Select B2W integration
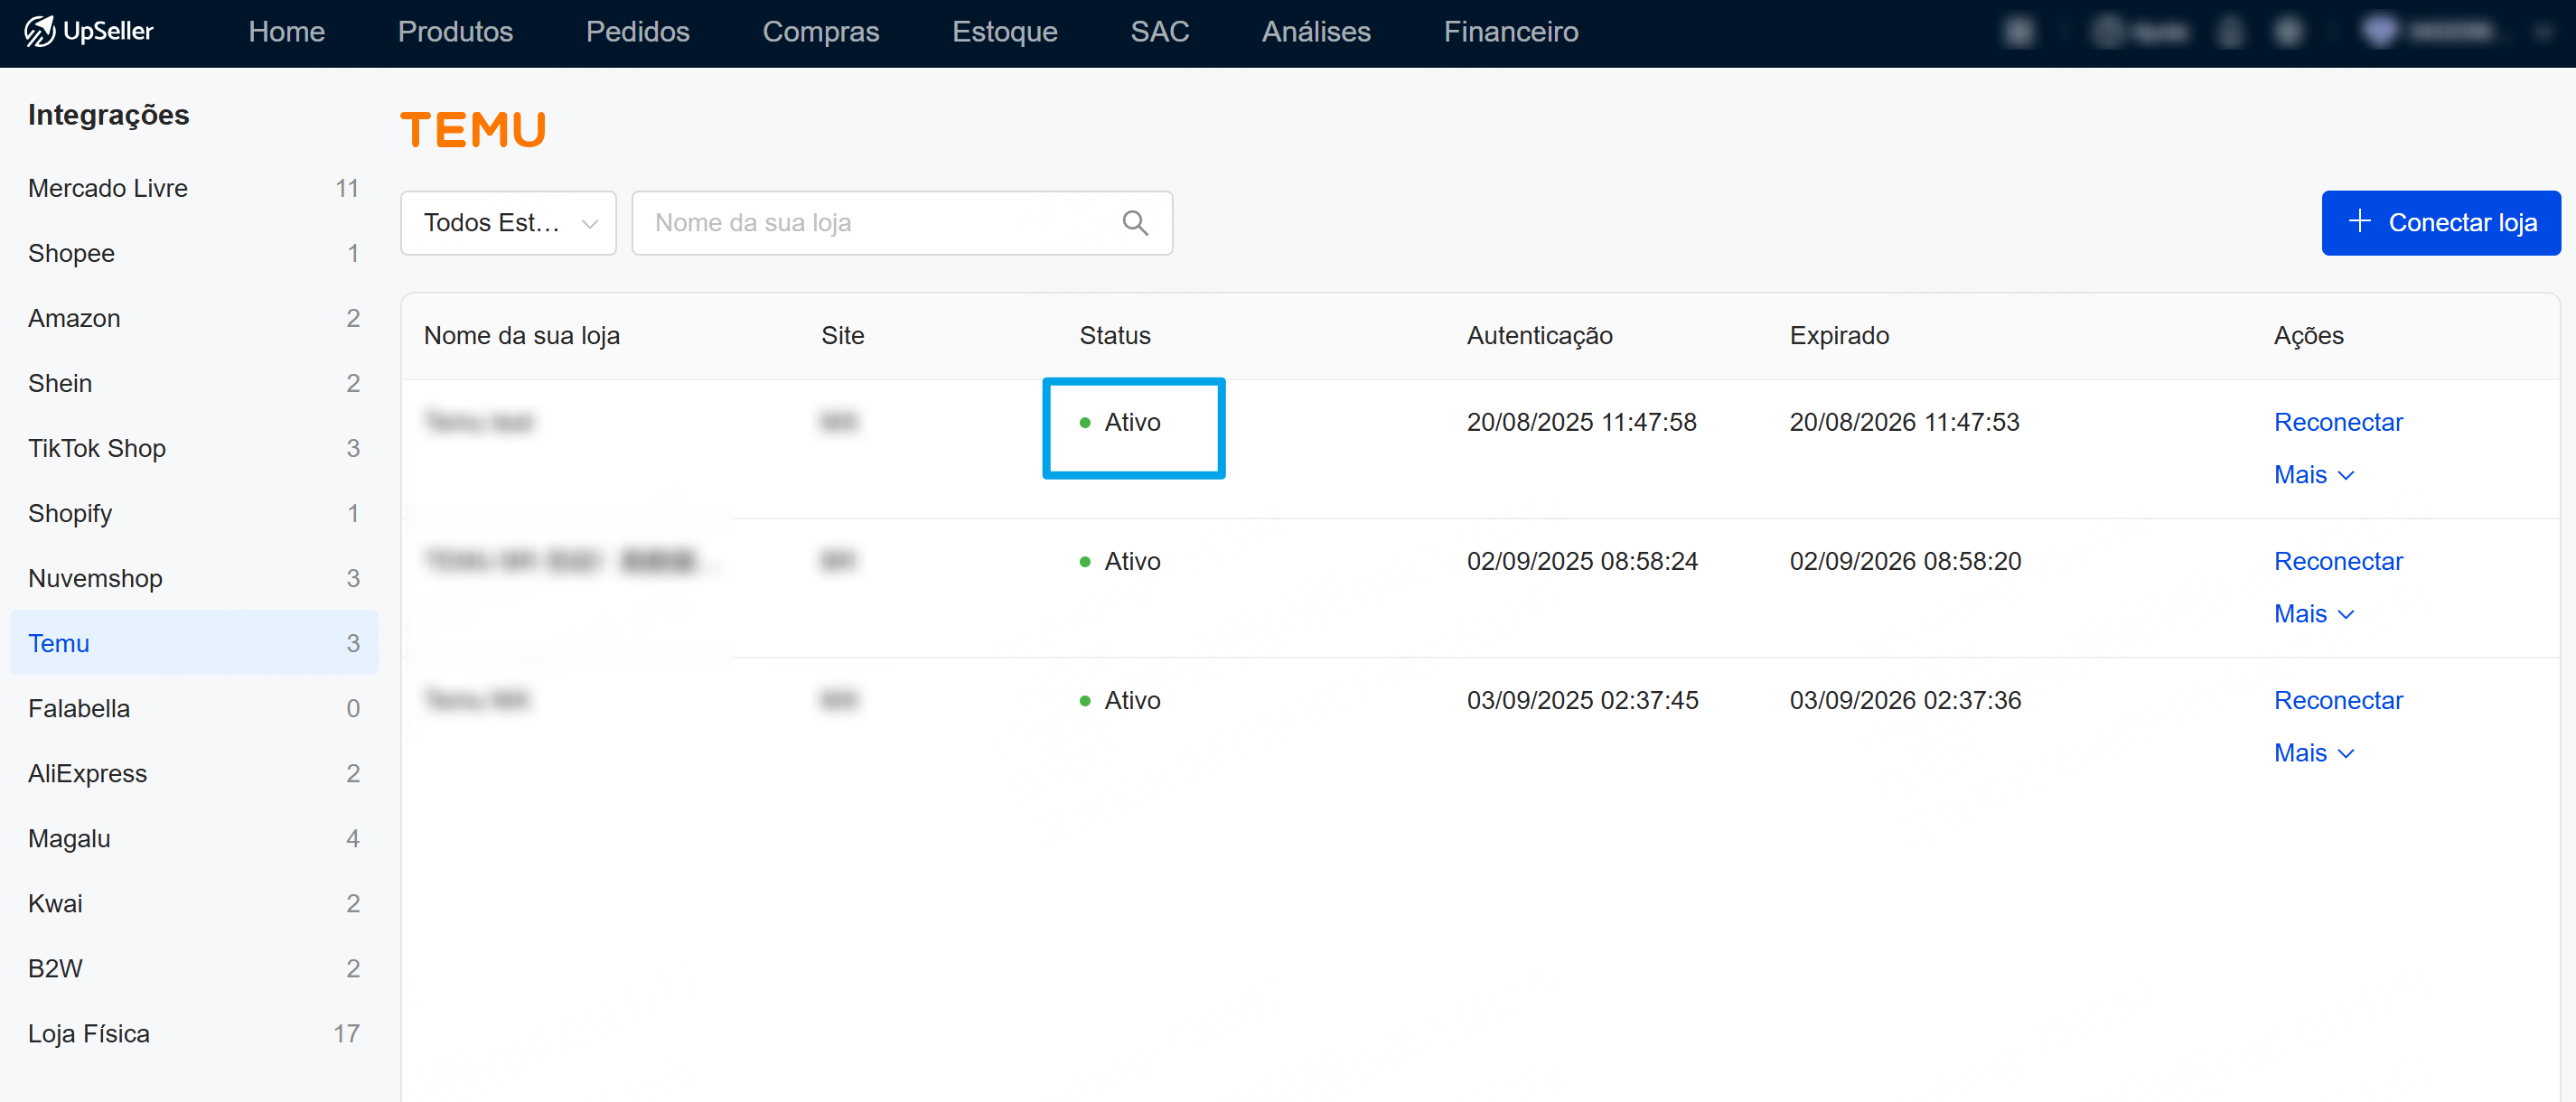This screenshot has width=2576, height=1102. (194, 968)
